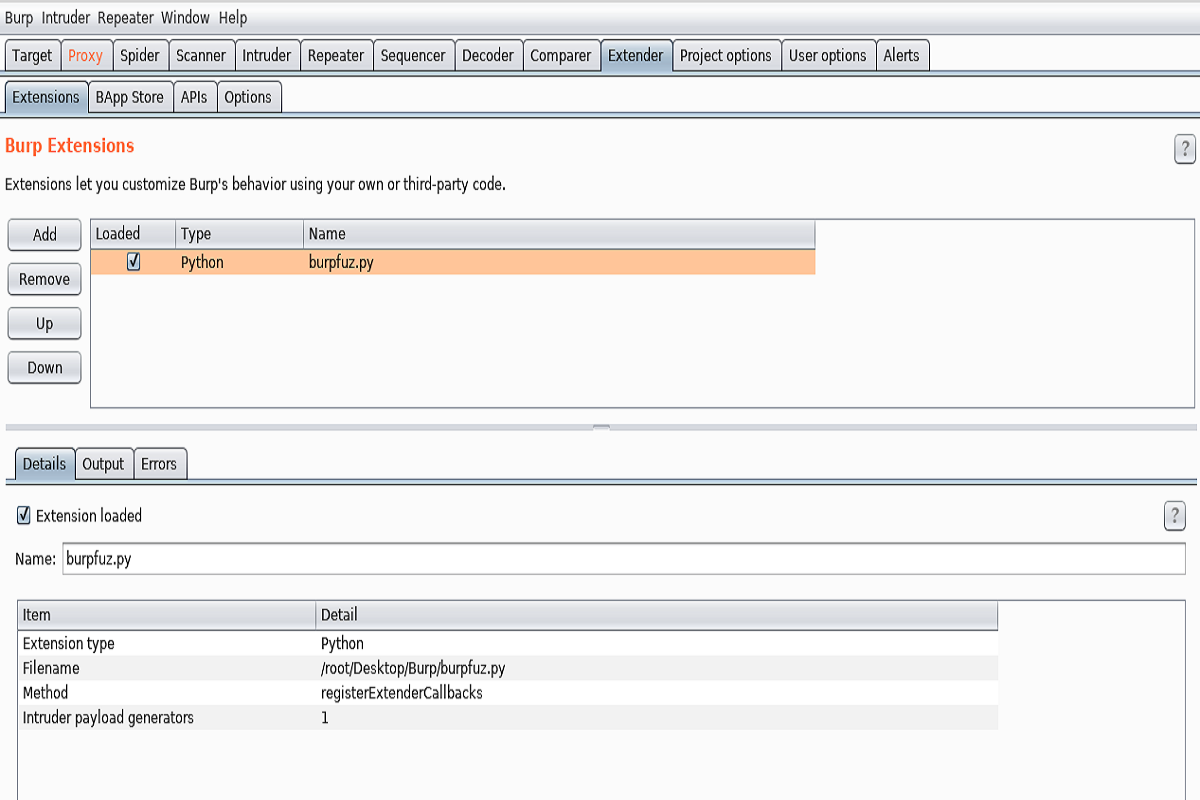The width and height of the screenshot is (1200, 800).
Task: Go to the Spider tab
Action: pos(140,56)
